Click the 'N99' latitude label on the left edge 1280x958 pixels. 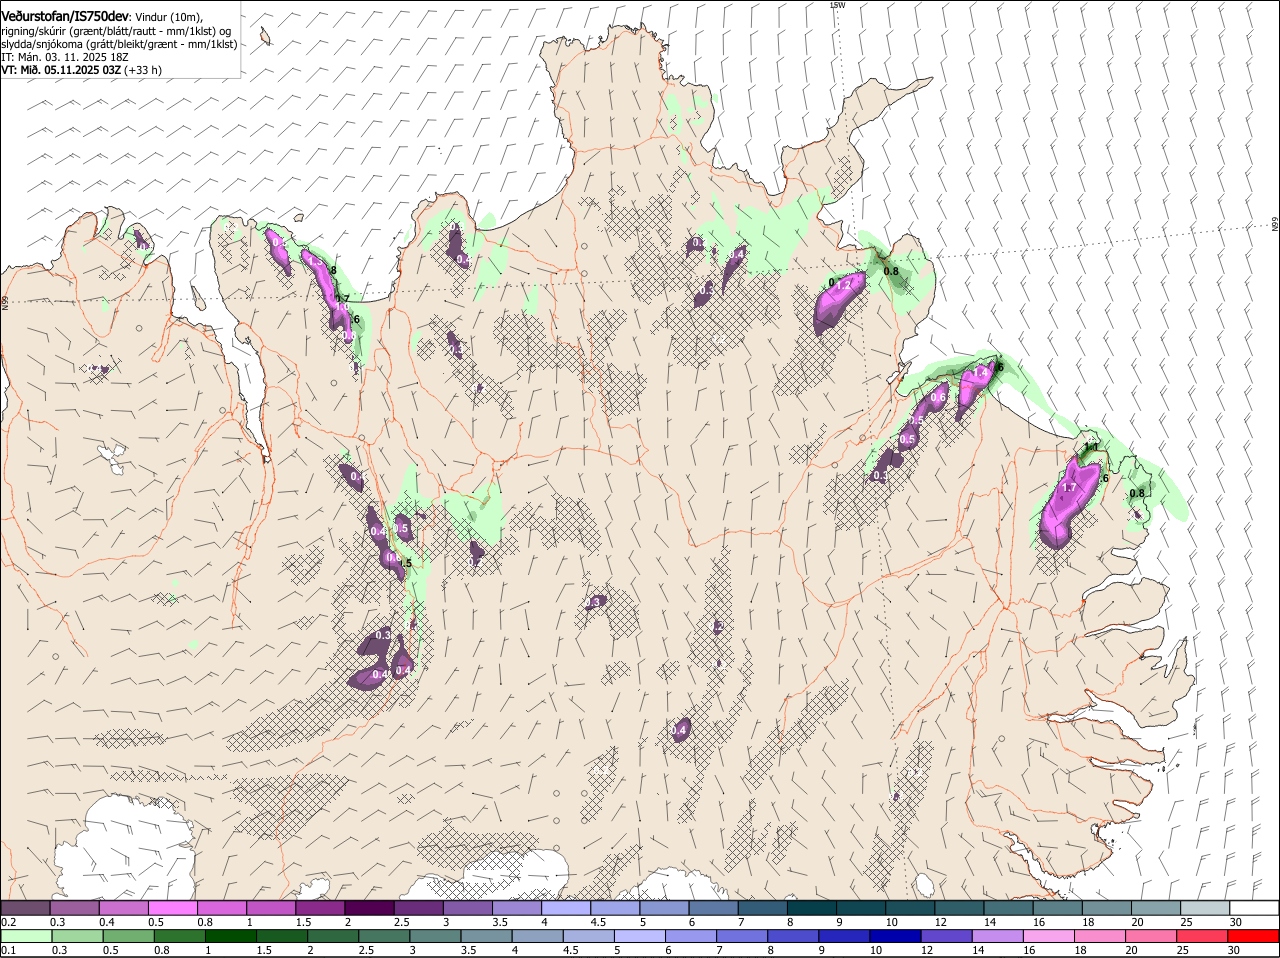(5, 302)
